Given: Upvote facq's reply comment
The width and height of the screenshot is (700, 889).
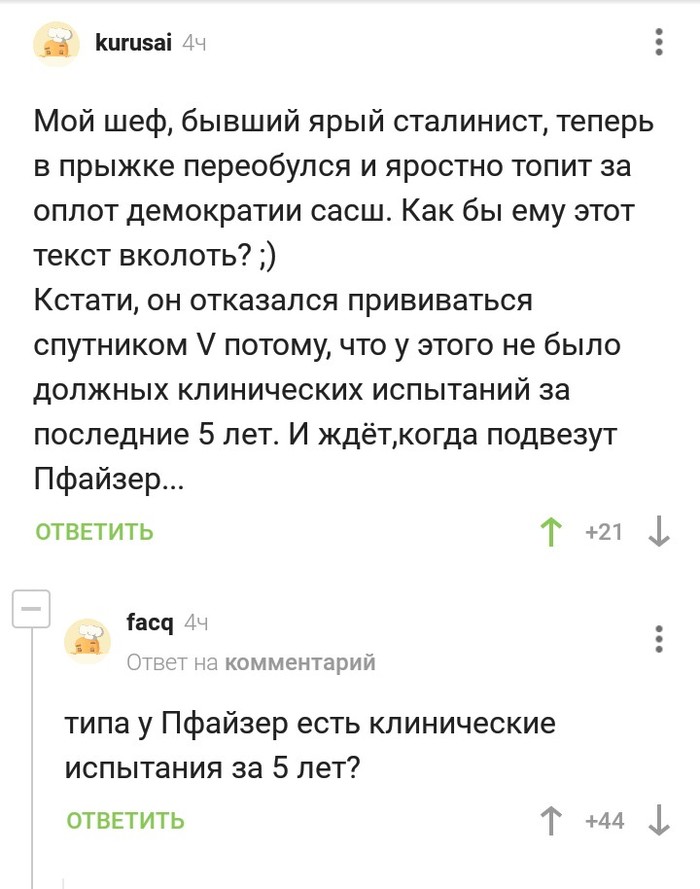Looking at the screenshot, I should (551, 821).
